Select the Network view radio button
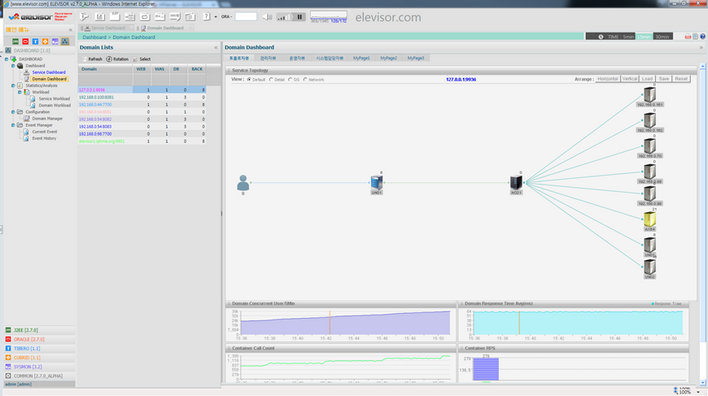The height and width of the screenshot is (396, 708). [305, 79]
